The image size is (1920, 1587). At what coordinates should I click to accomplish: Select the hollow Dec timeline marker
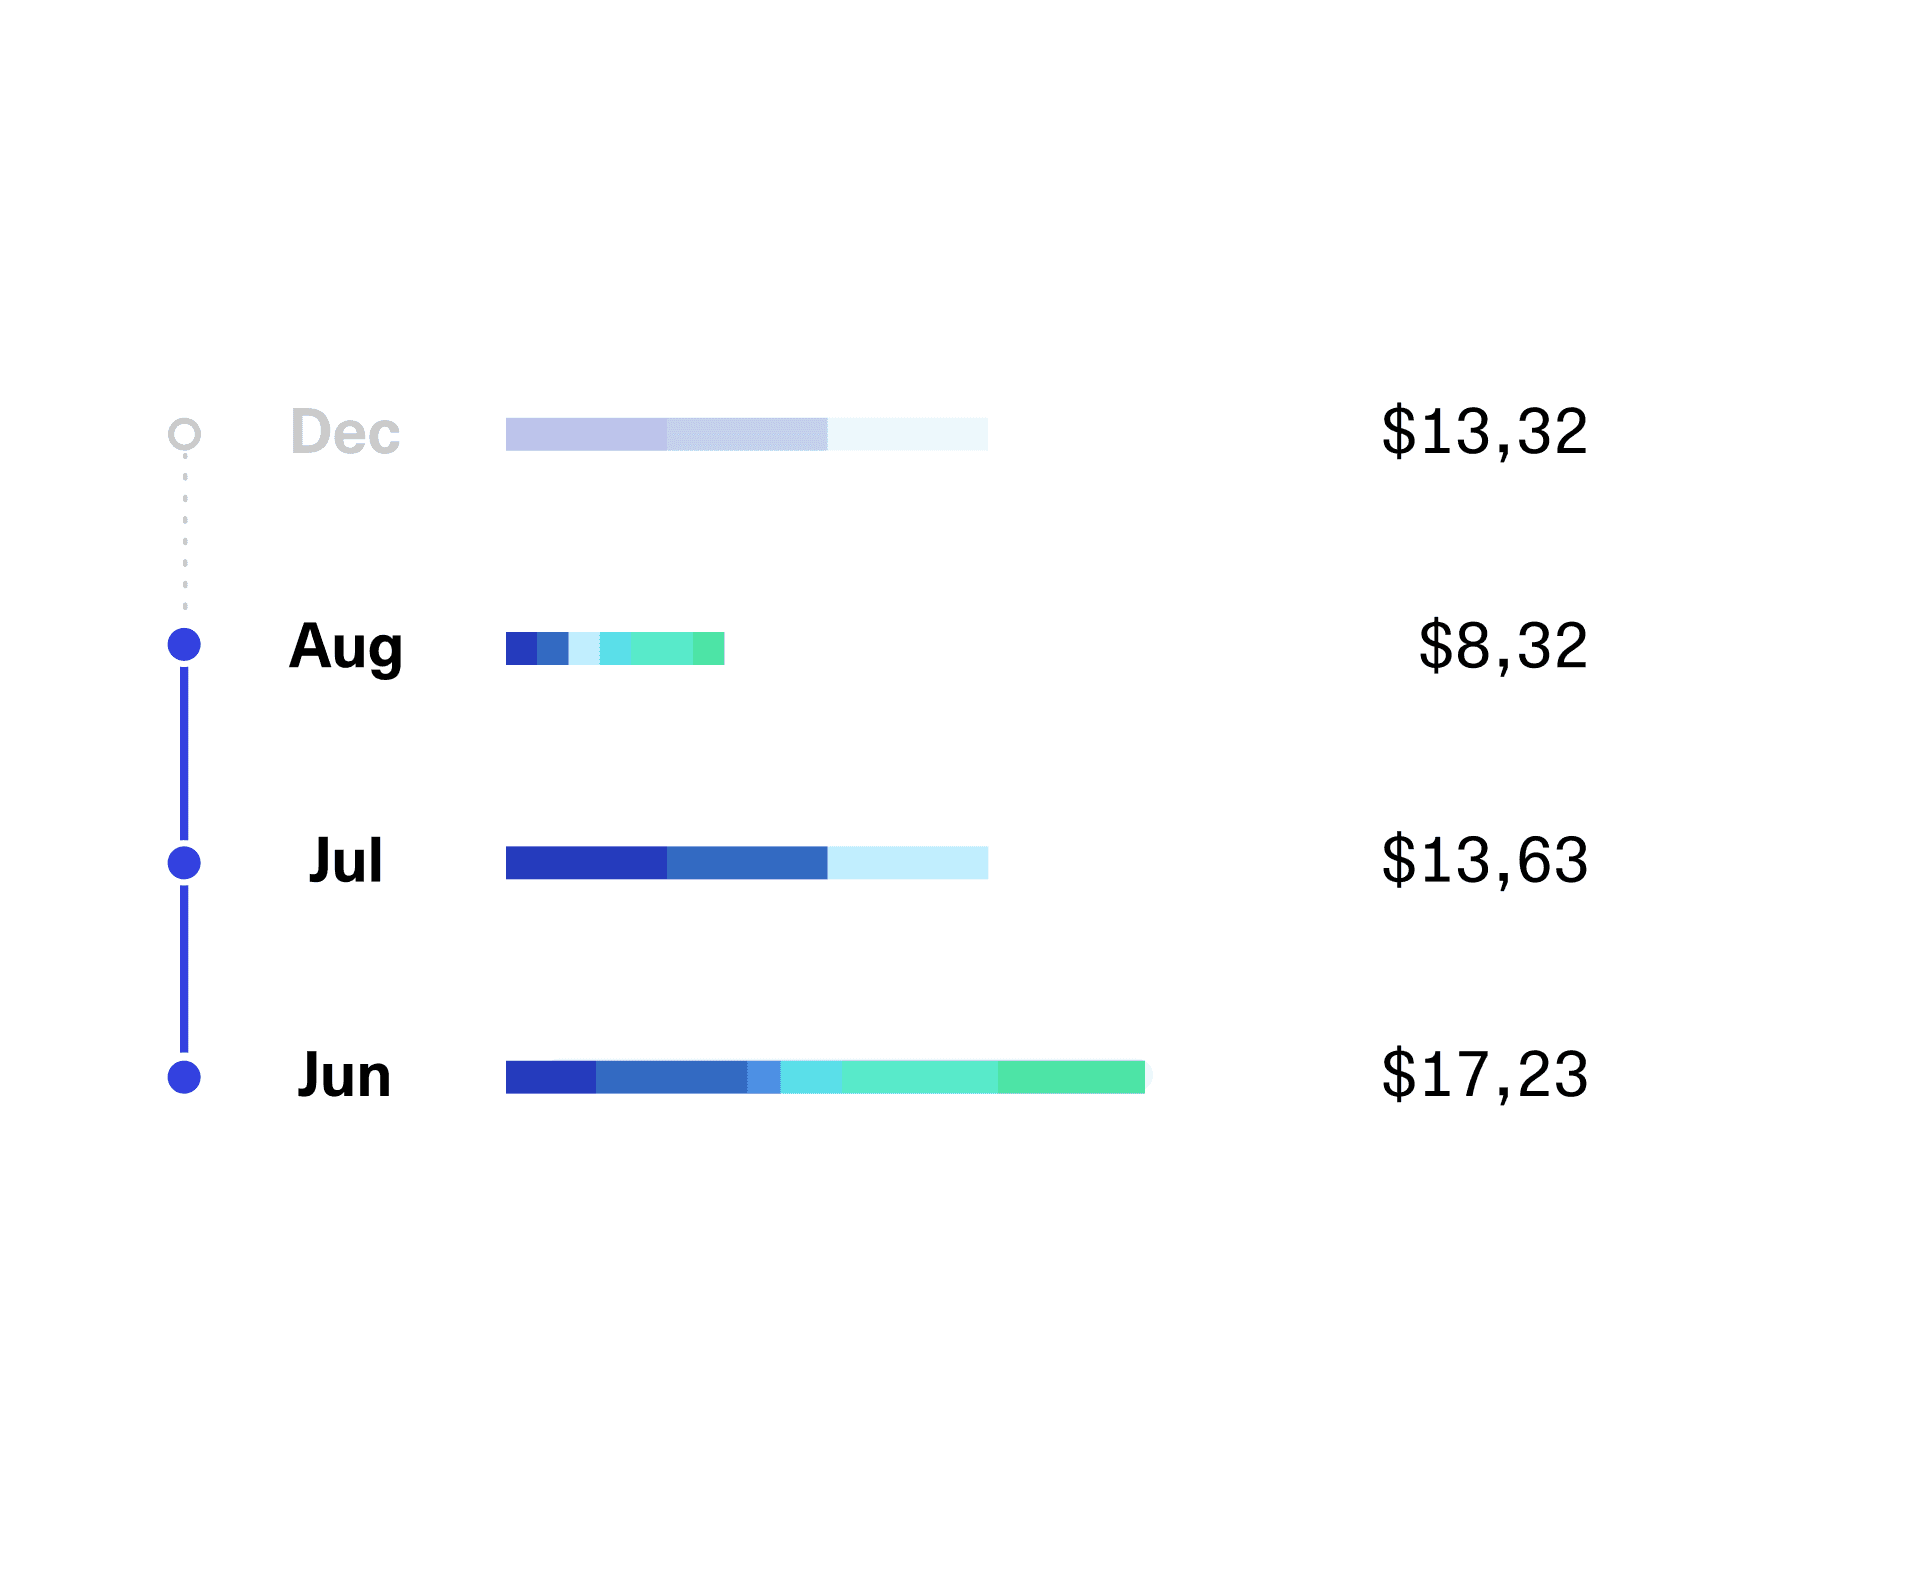pos(184,434)
